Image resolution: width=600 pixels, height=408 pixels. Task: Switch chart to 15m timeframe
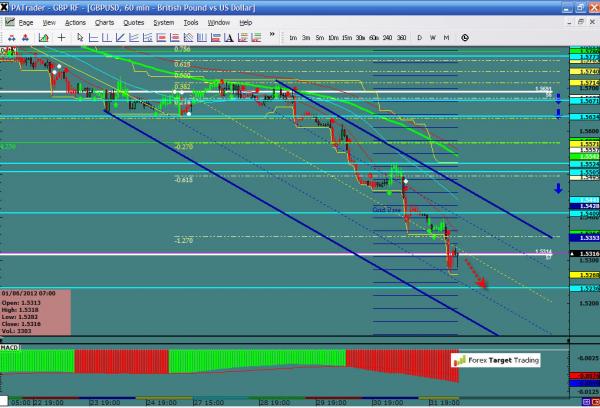[346, 37]
